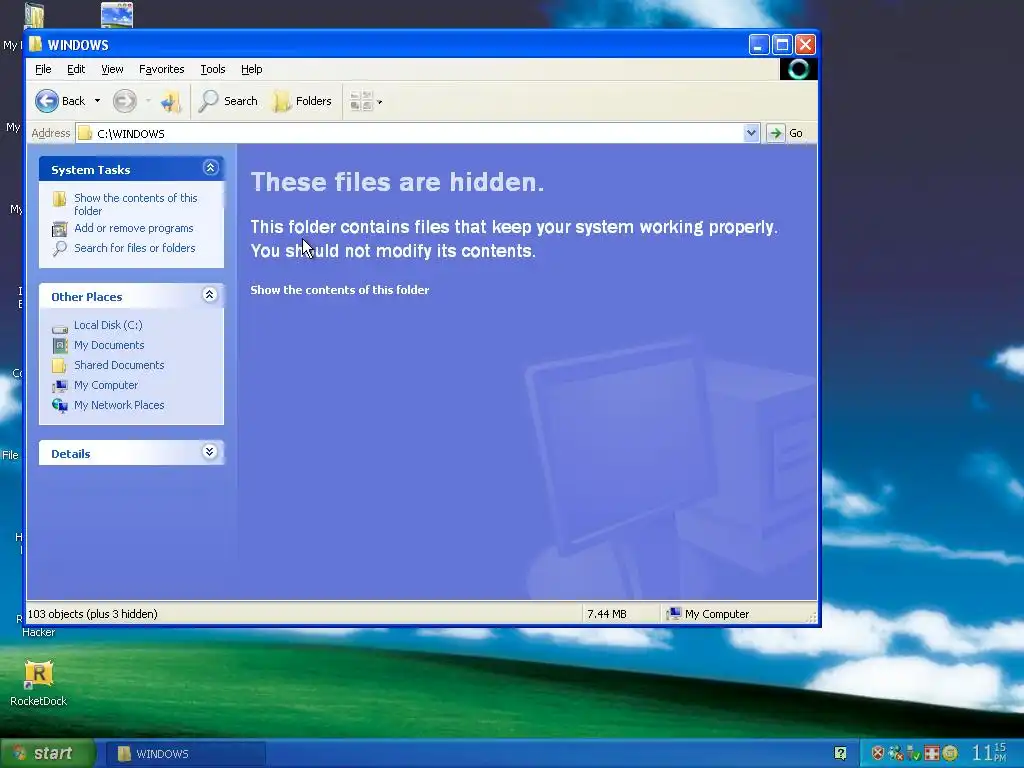Expand the address bar dropdown list

coord(751,133)
